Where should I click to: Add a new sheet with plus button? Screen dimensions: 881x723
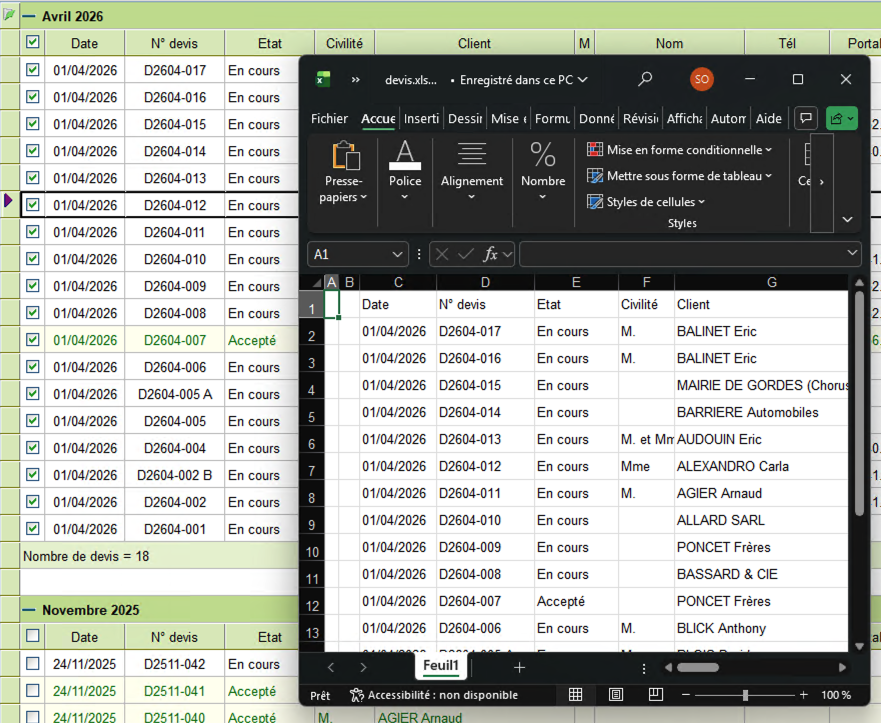pos(519,667)
